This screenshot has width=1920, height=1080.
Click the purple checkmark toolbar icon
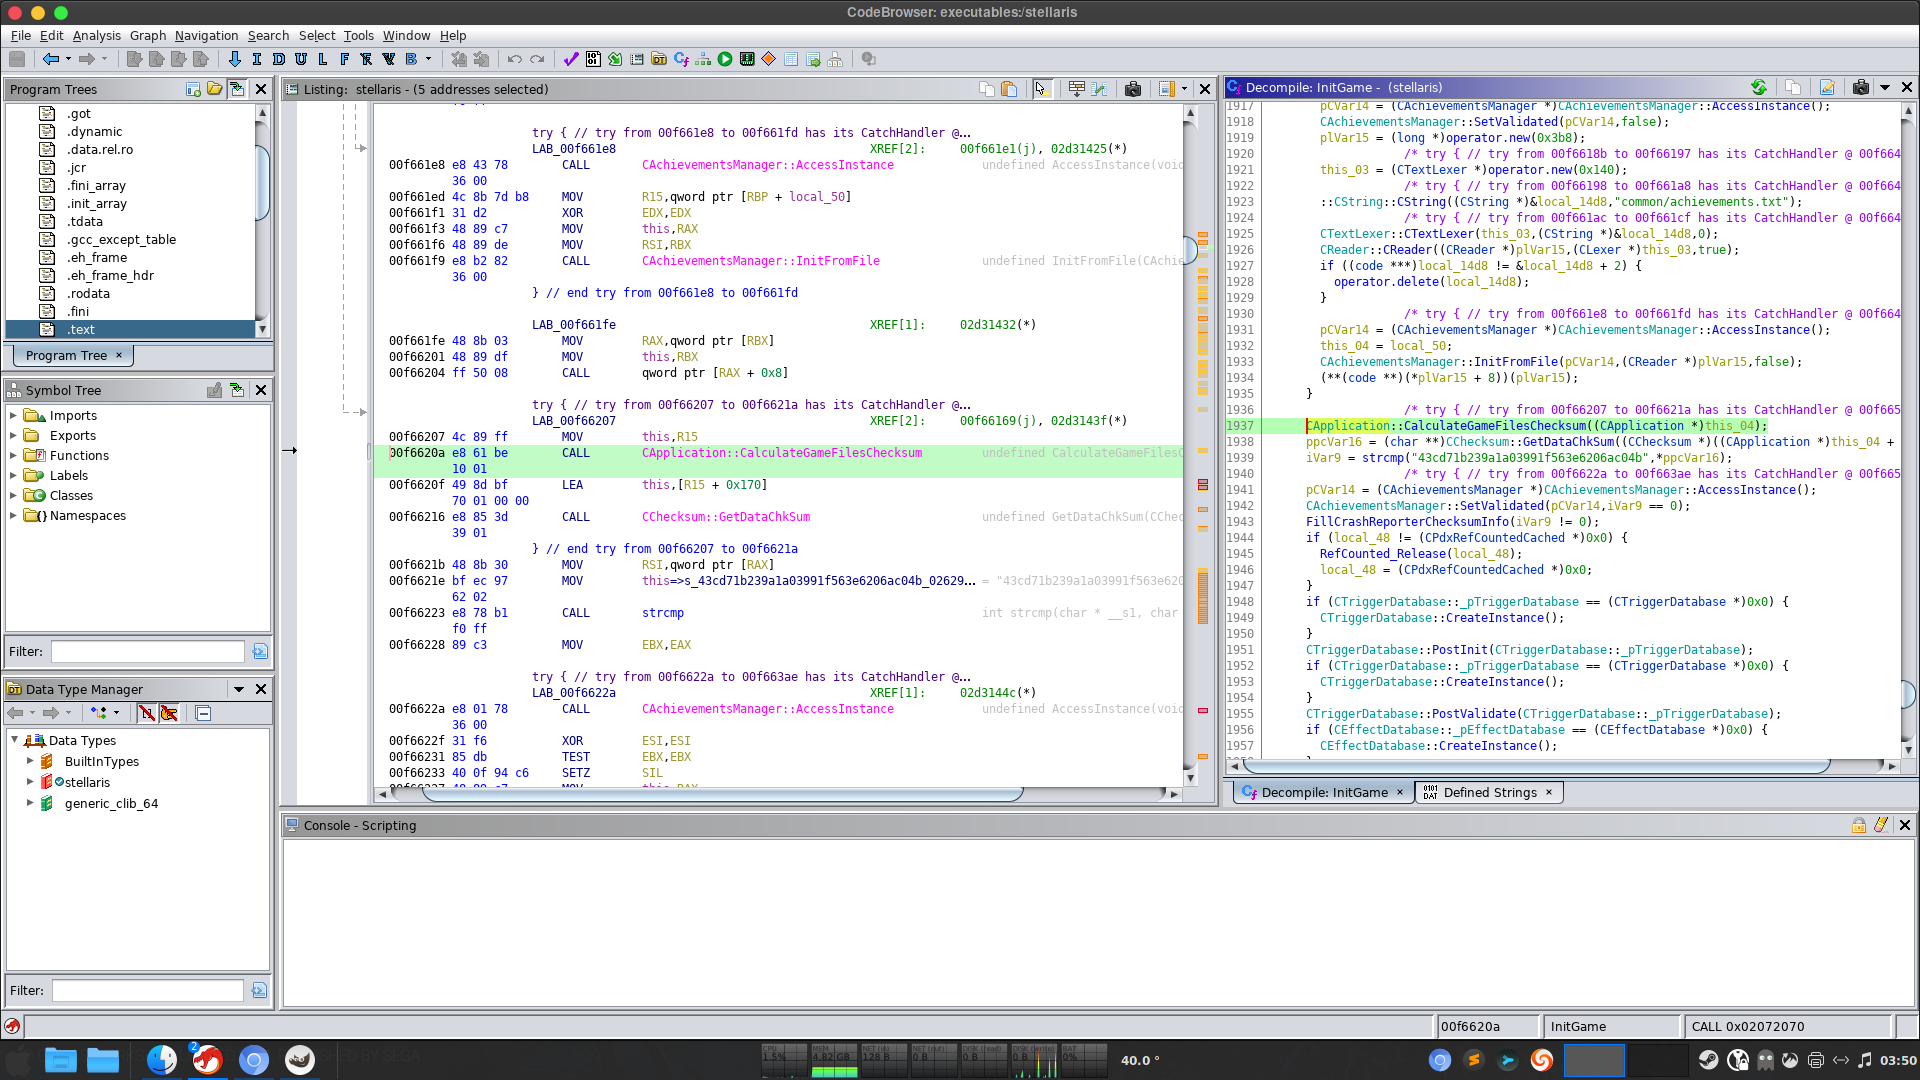pyautogui.click(x=571, y=59)
